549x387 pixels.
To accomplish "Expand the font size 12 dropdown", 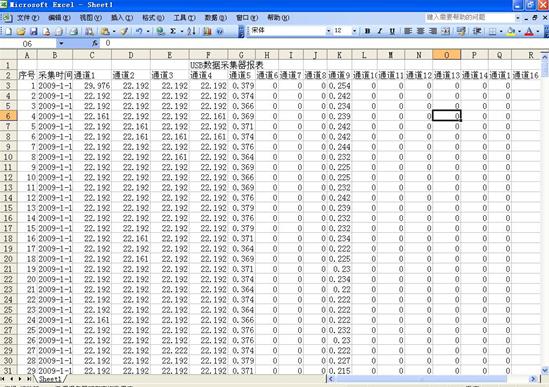I will 354,31.
